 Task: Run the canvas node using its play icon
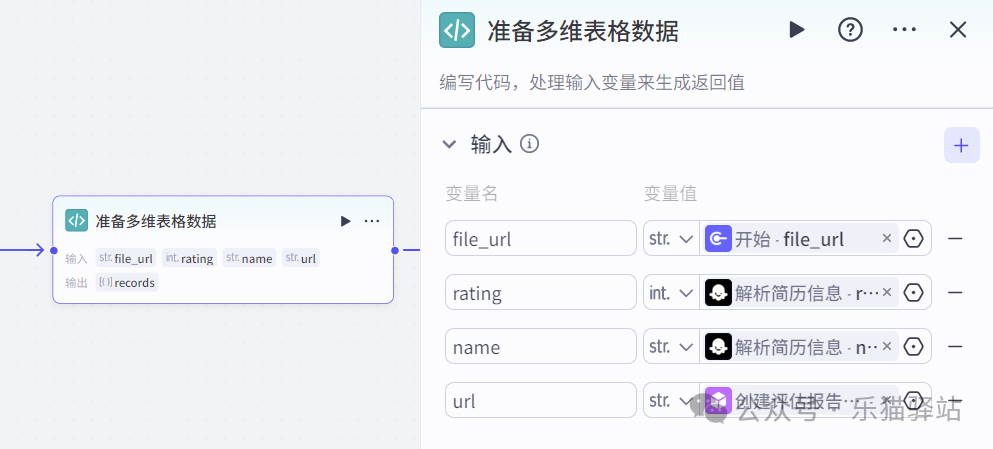pos(345,221)
